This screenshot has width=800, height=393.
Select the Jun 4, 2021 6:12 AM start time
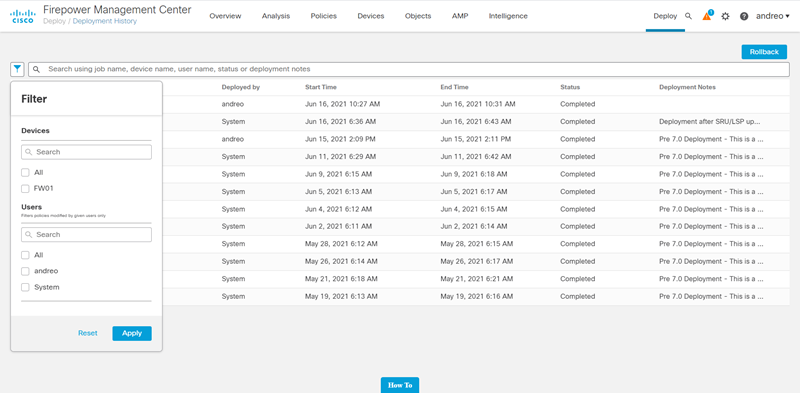[x=339, y=209]
